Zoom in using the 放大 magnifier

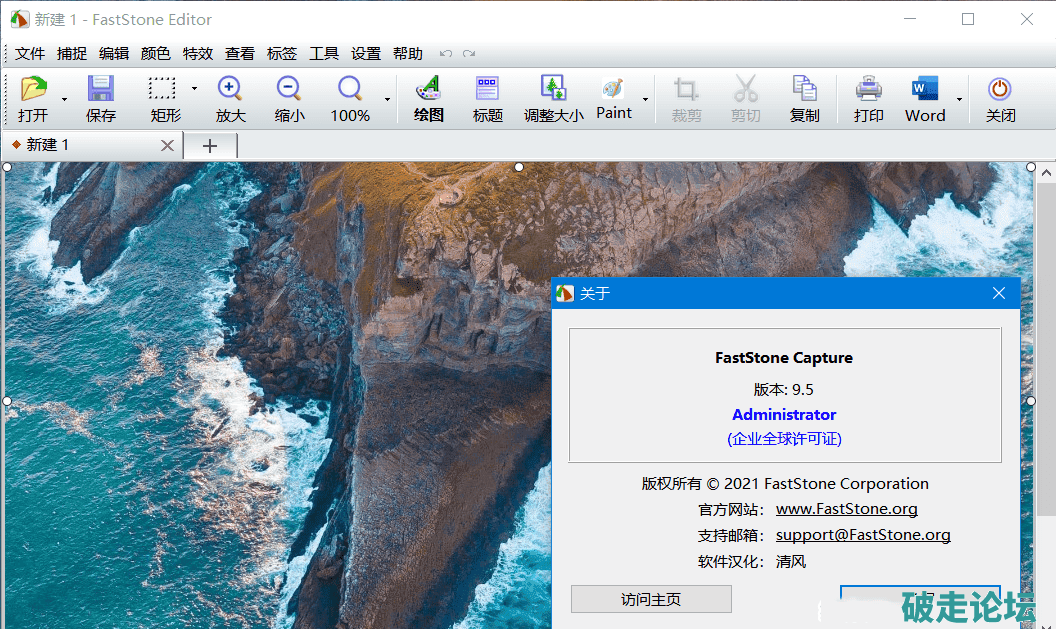[x=230, y=90]
